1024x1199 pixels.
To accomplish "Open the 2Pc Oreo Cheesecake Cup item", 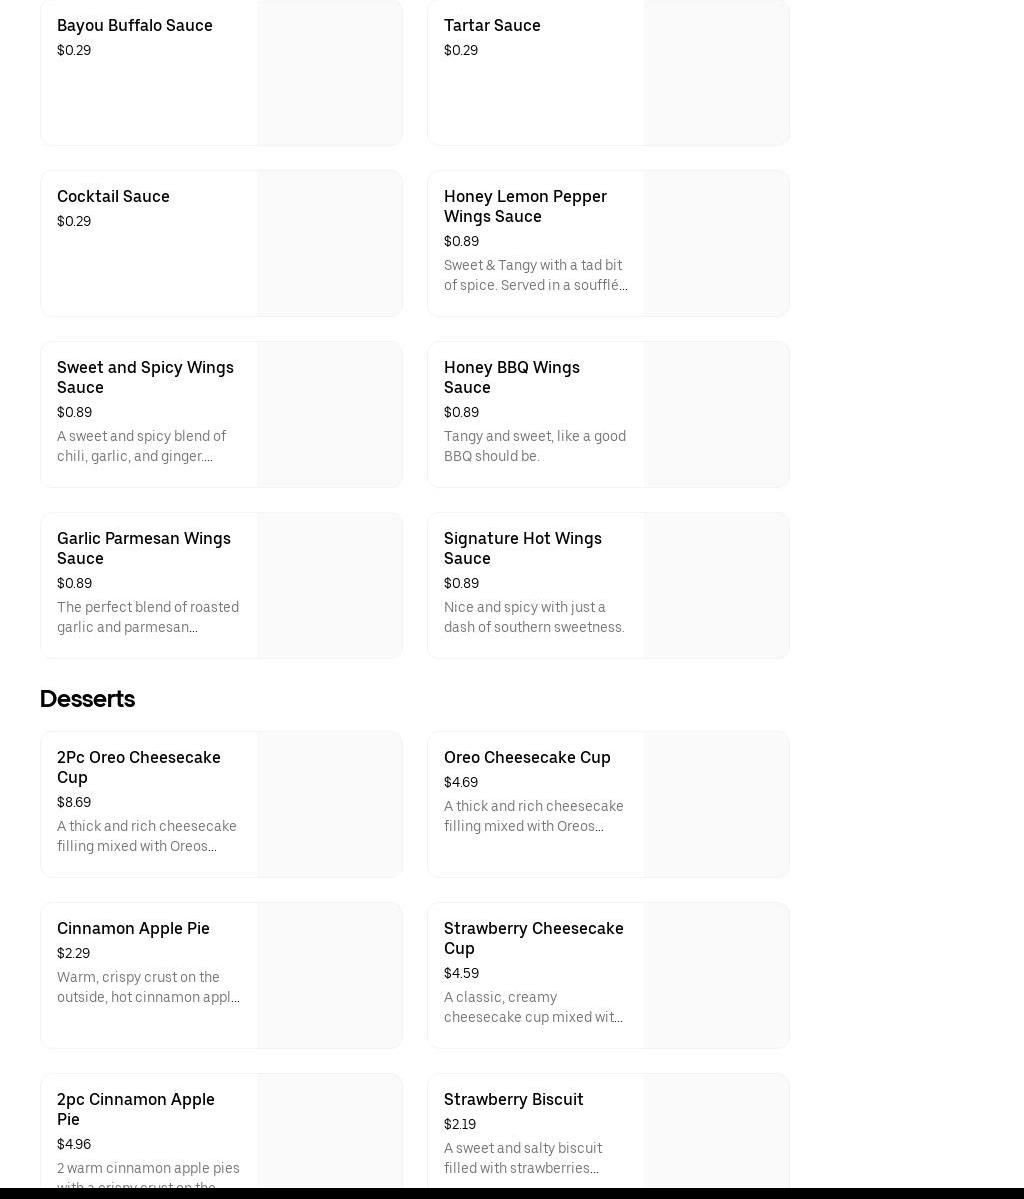I will [x=139, y=767].
